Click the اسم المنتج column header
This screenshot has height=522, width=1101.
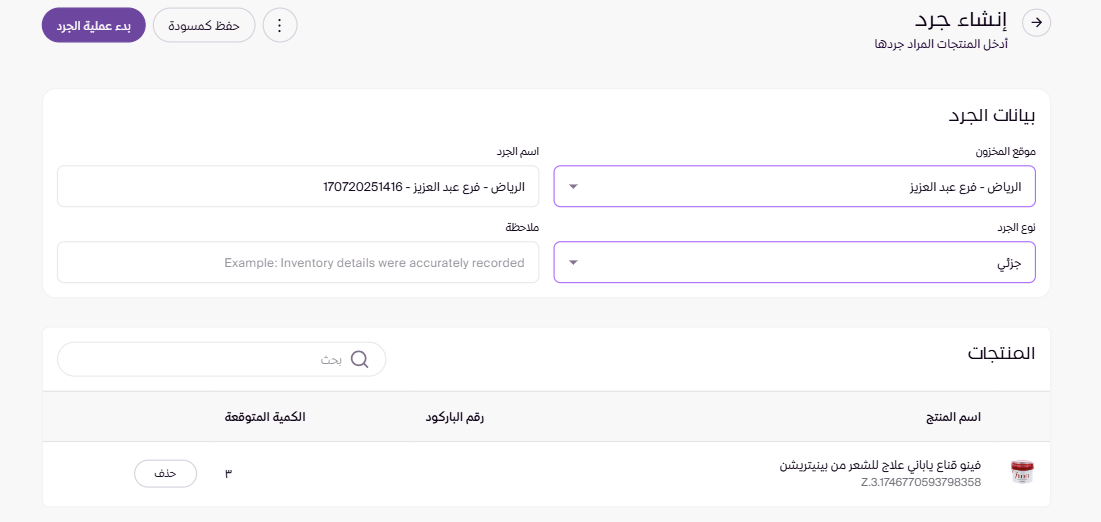click(x=953, y=416)
